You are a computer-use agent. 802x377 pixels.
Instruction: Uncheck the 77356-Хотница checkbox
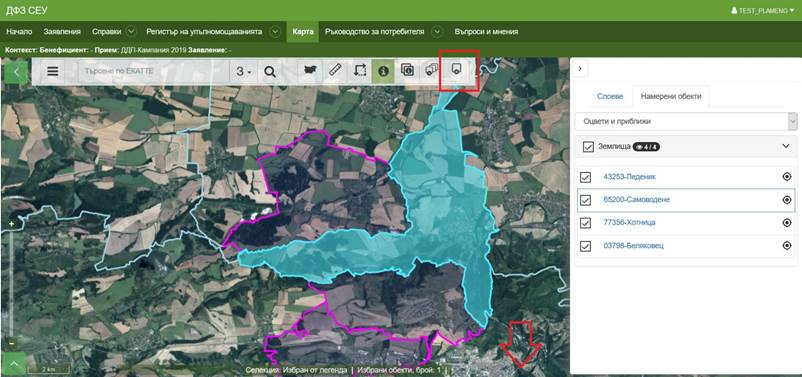click(586, 223)
